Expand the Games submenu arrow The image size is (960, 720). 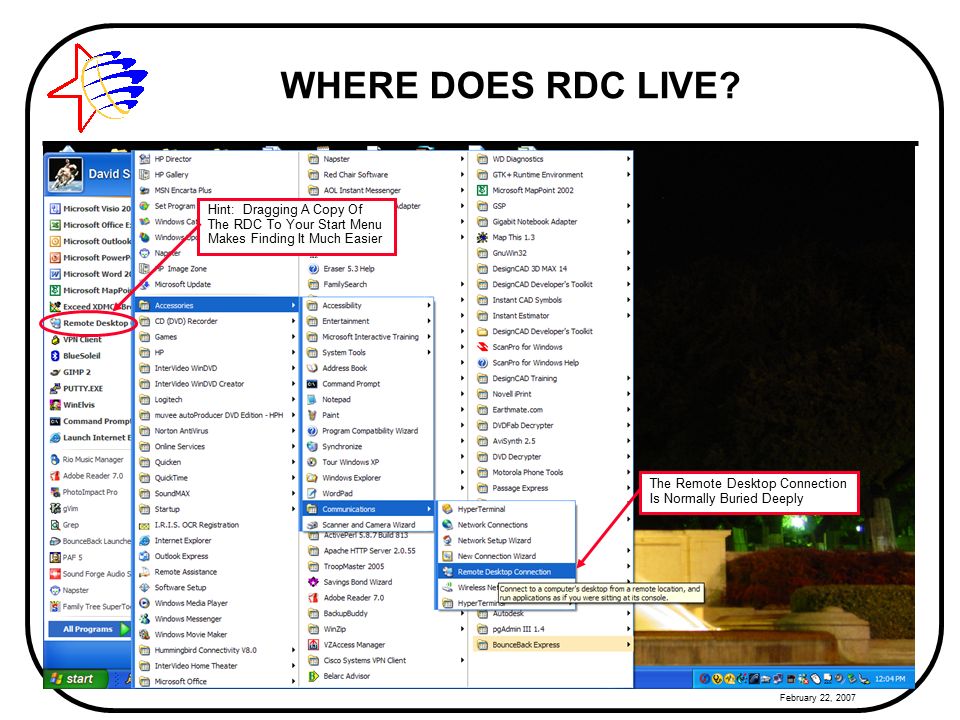coord(293,337)
